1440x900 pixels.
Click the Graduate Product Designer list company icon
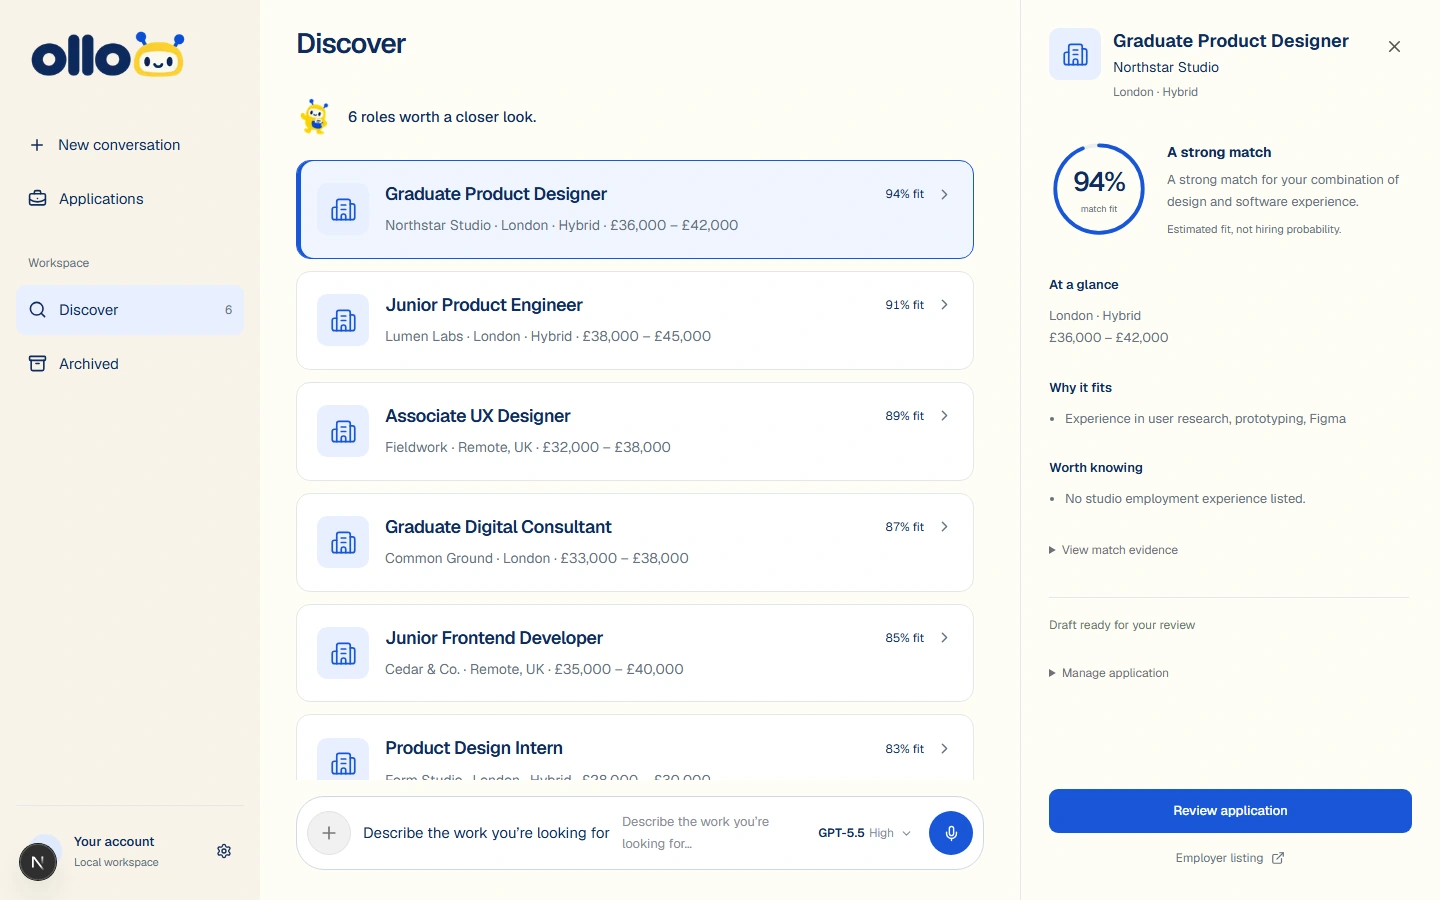343,209
